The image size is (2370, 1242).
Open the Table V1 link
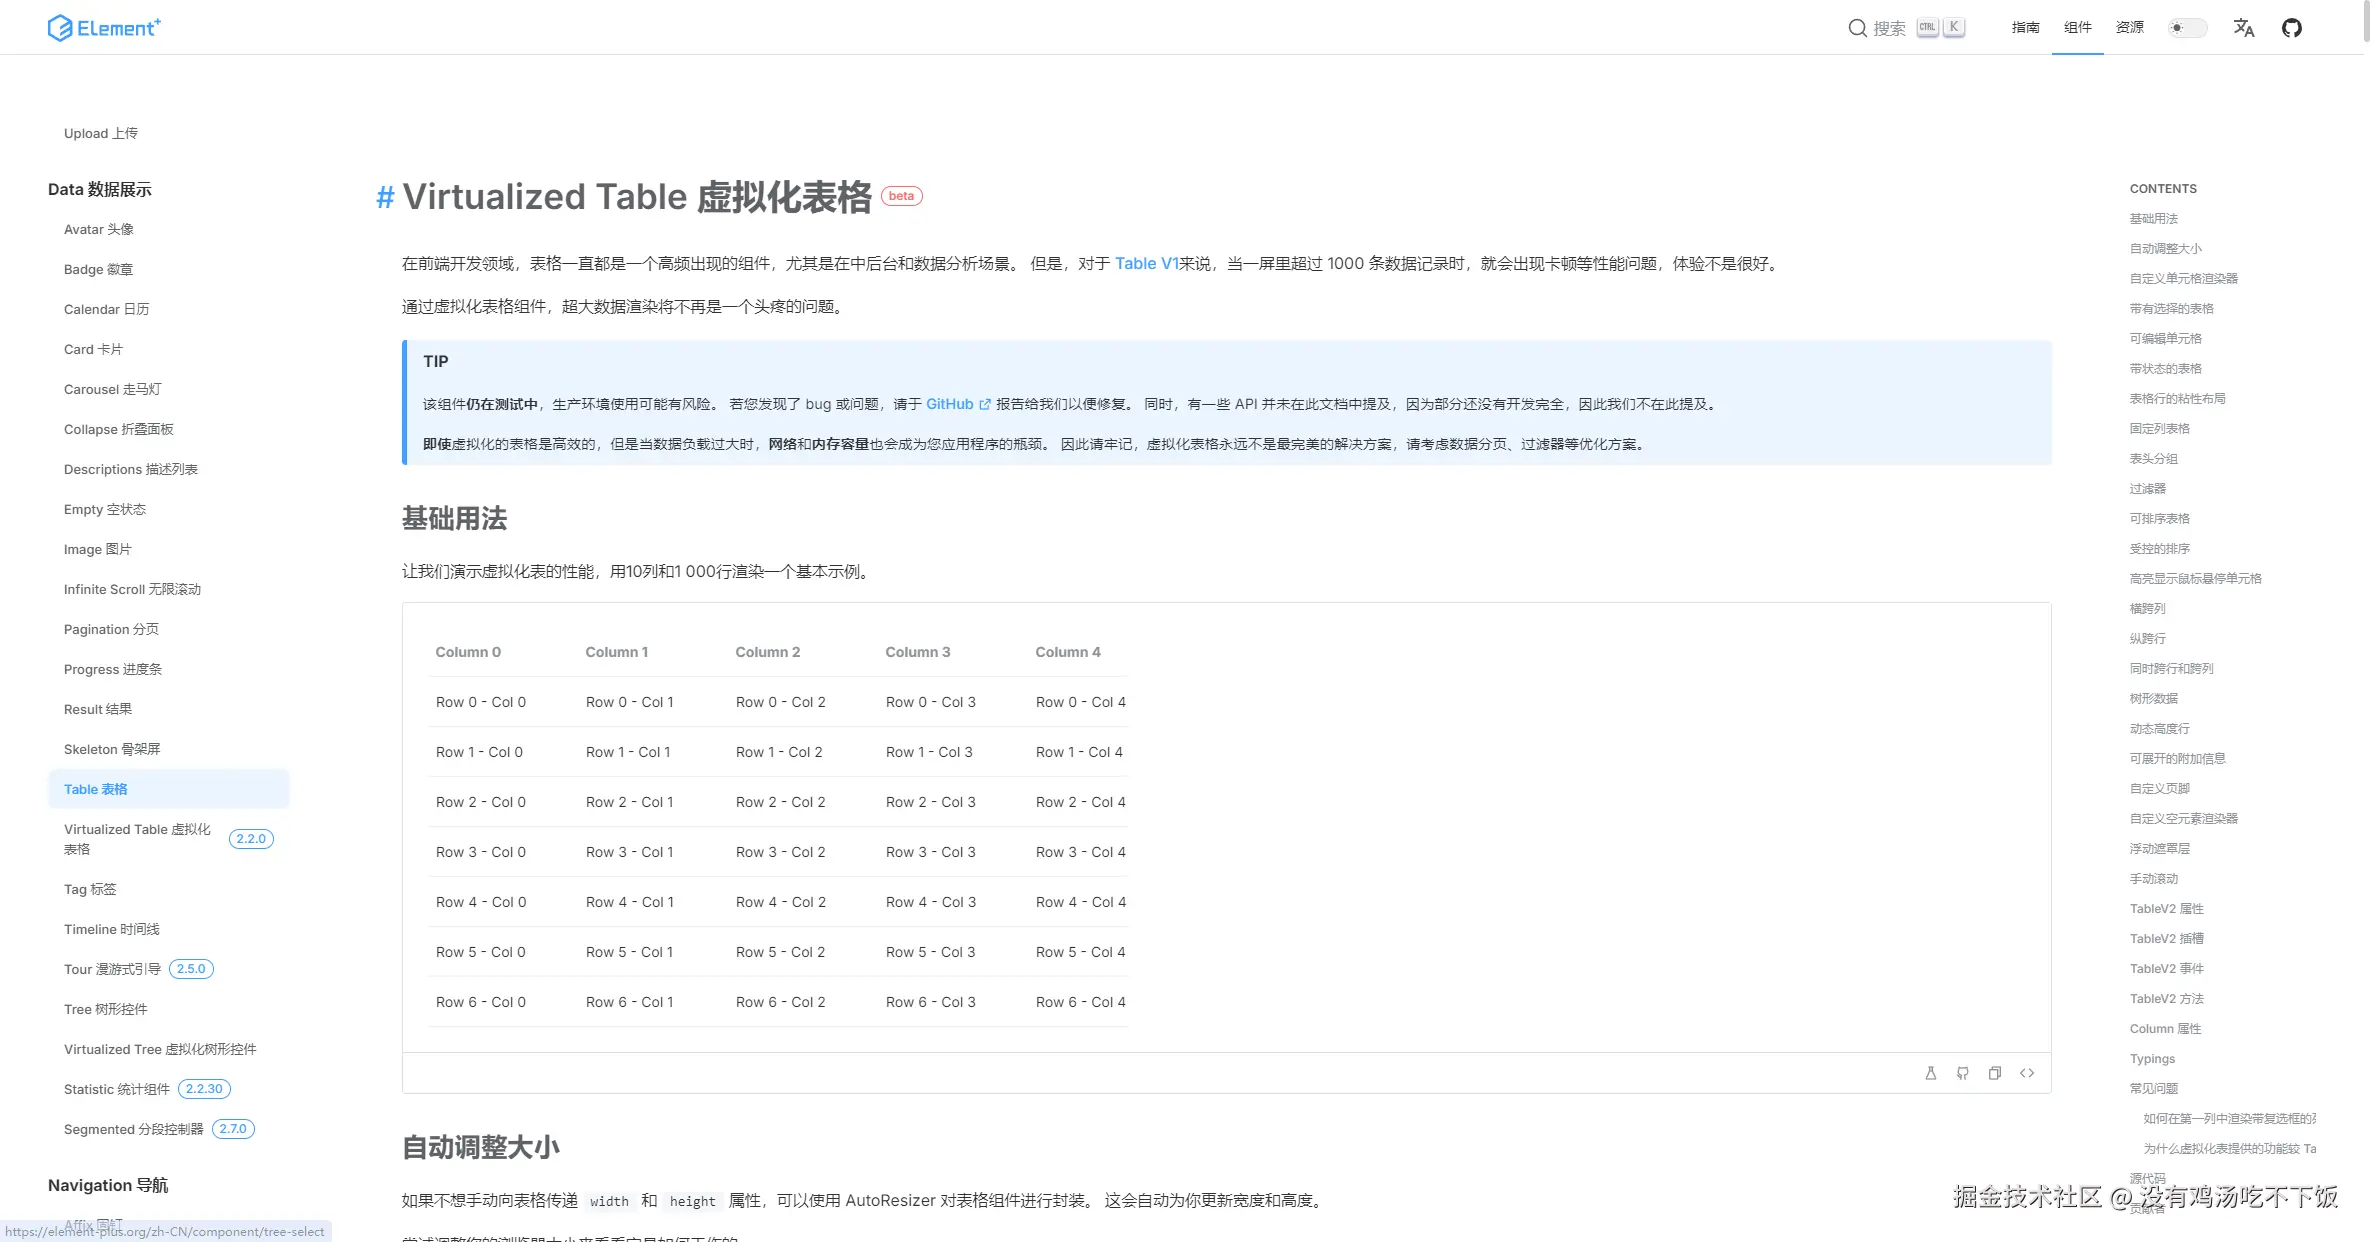click(1146, 264)
